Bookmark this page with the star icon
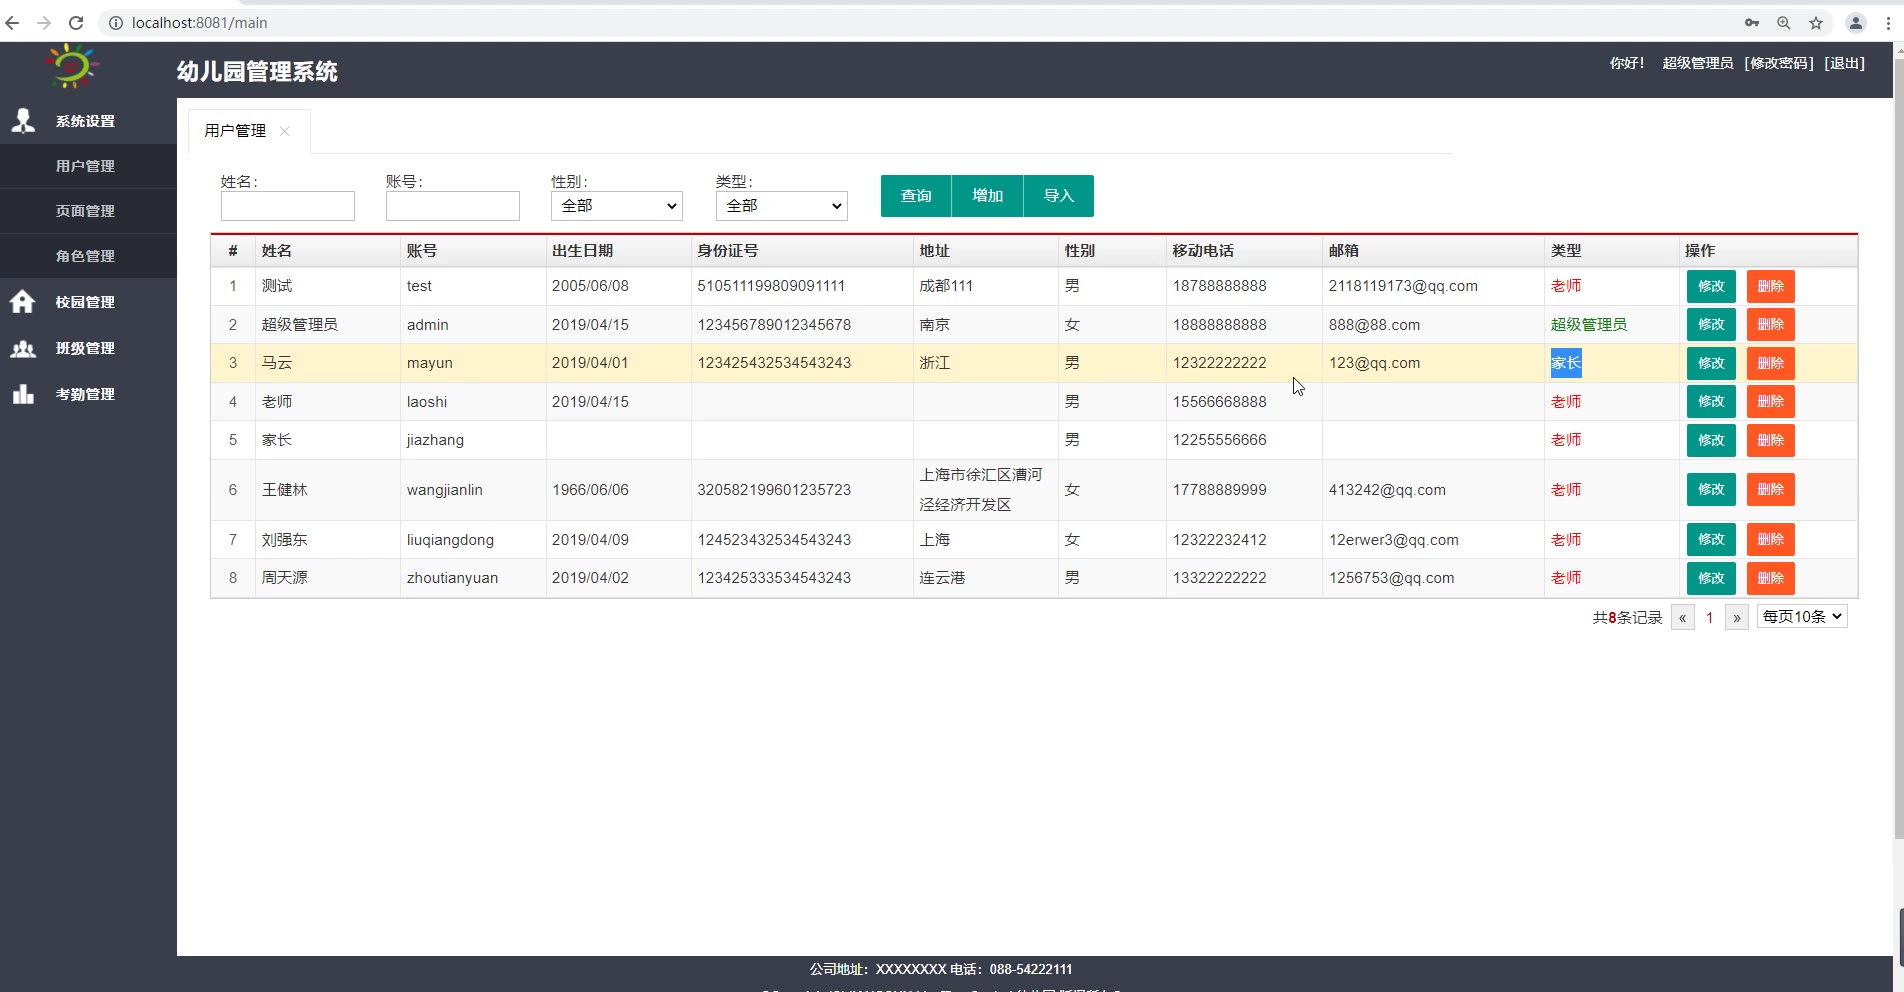Viewport: 1904px width, 992px height. [1816, 23]
